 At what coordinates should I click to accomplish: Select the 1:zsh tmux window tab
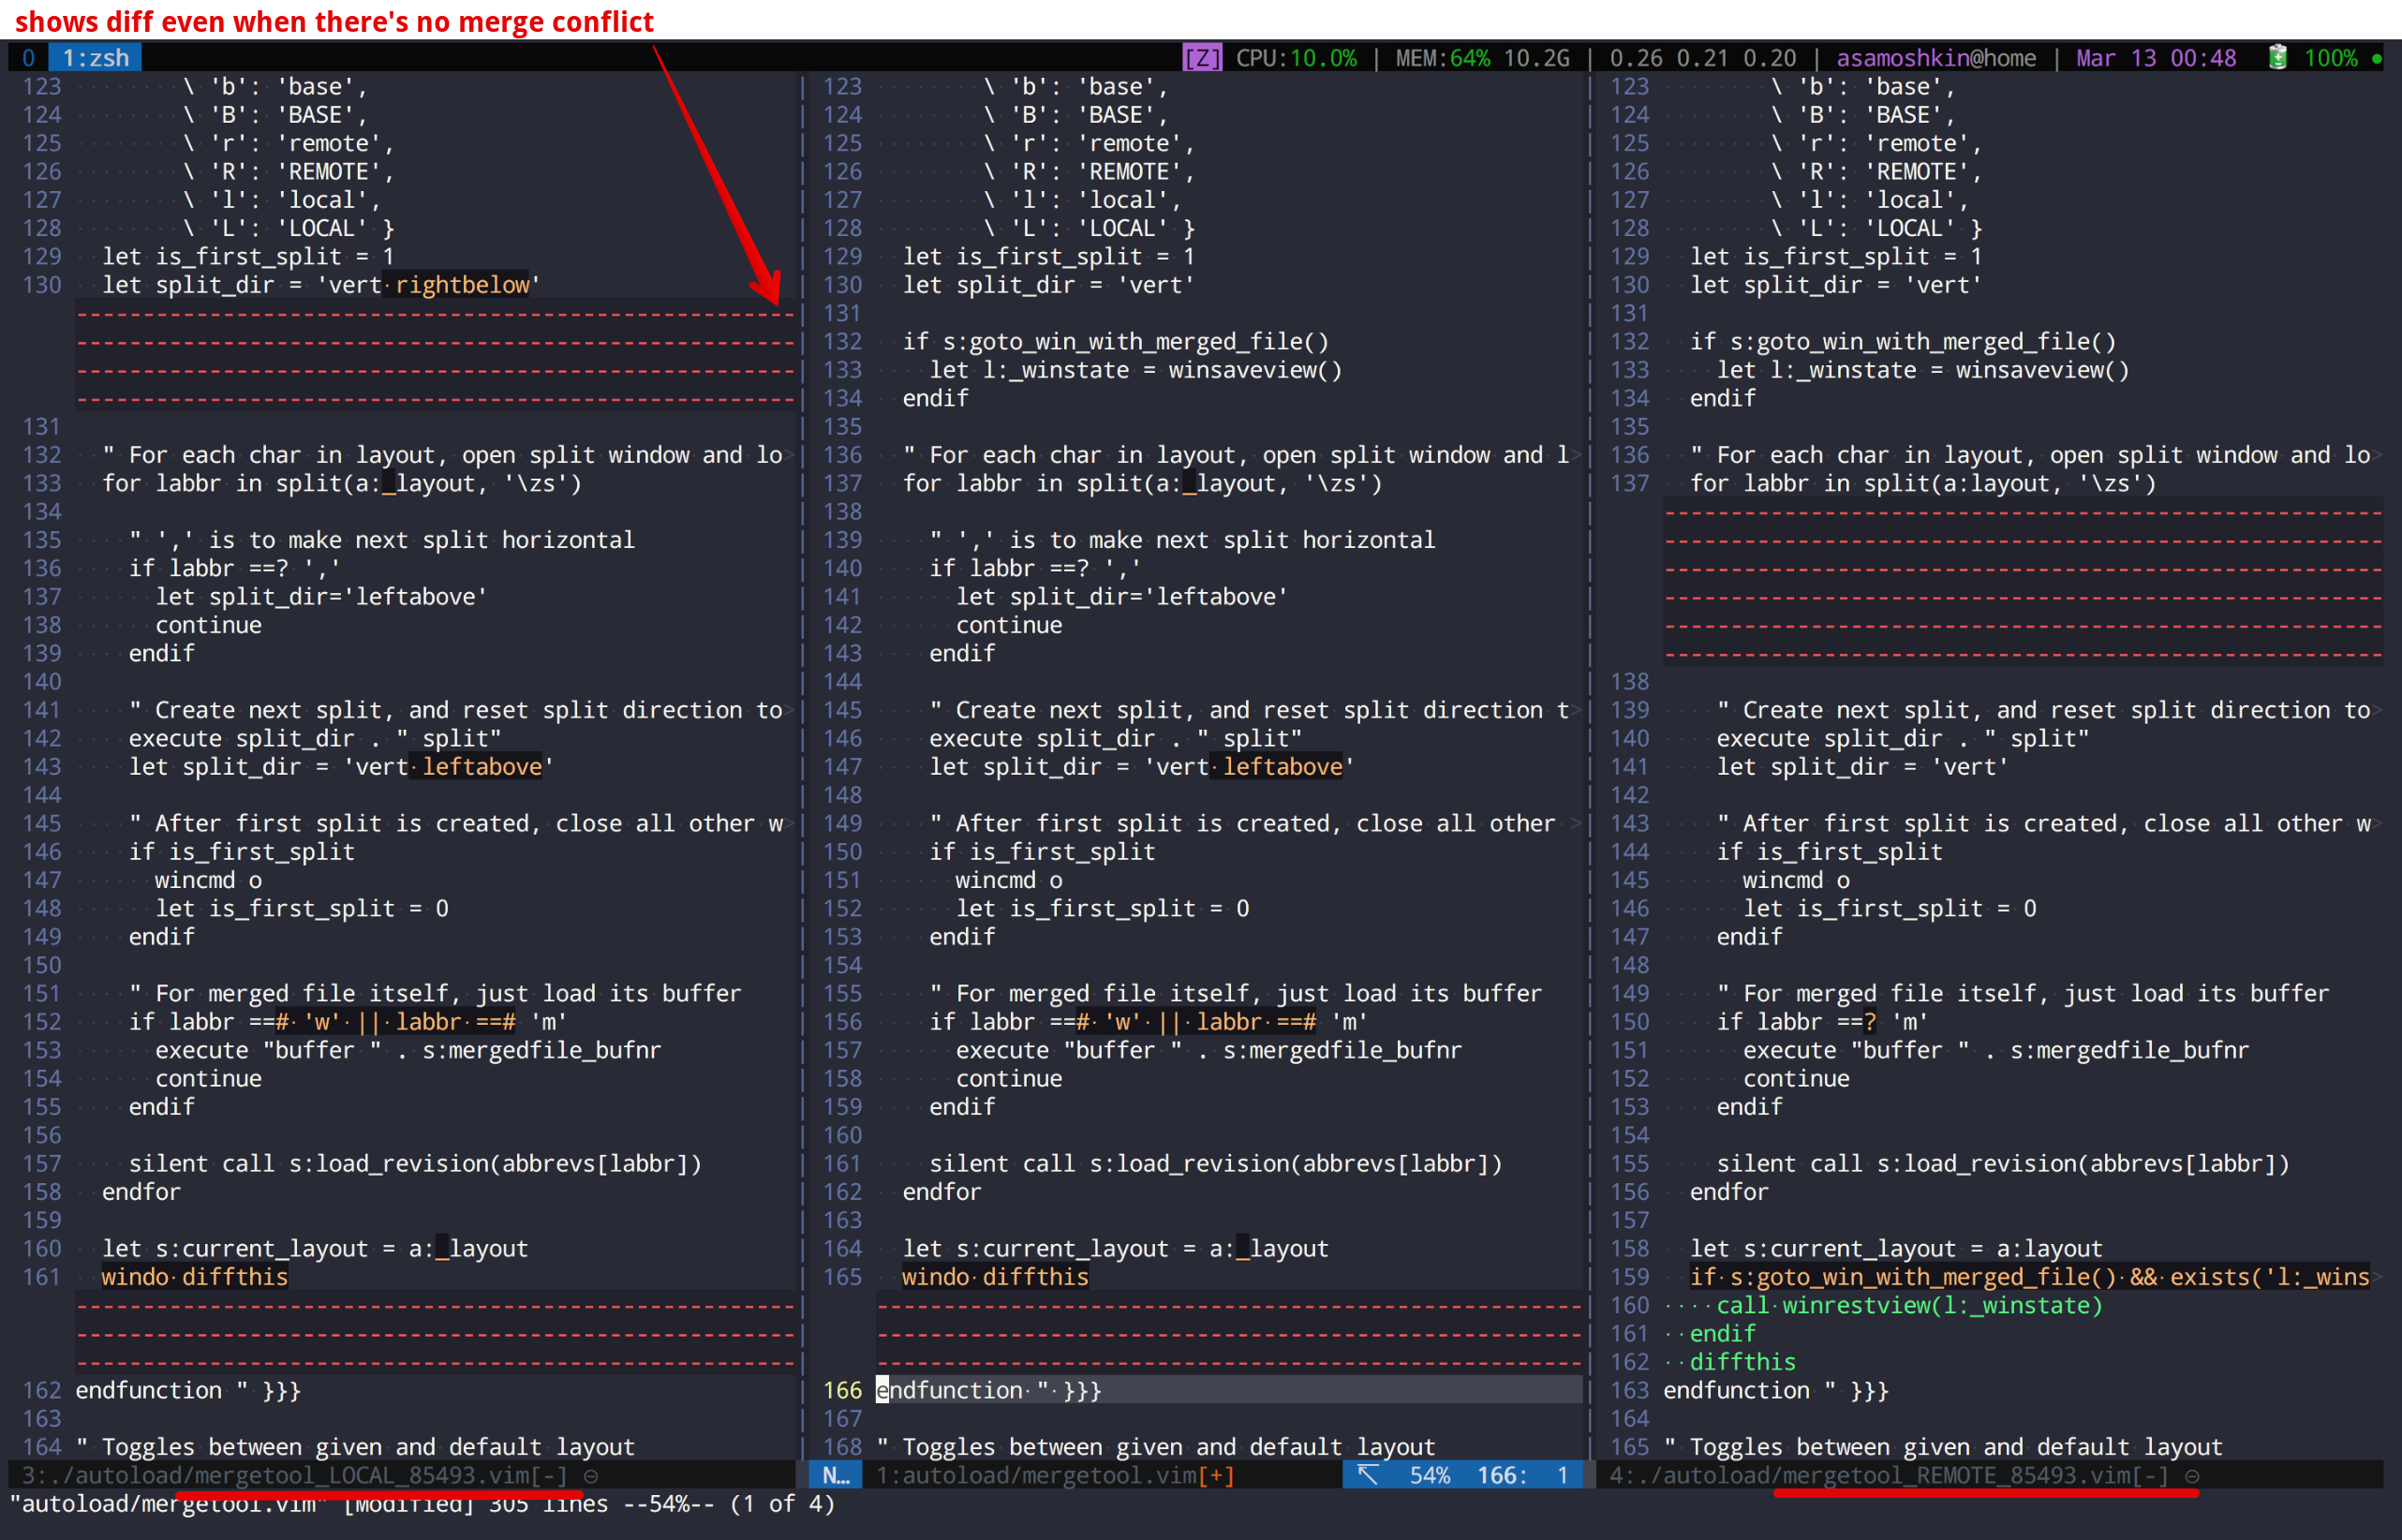pyautogui.click(x=96, y=58)
